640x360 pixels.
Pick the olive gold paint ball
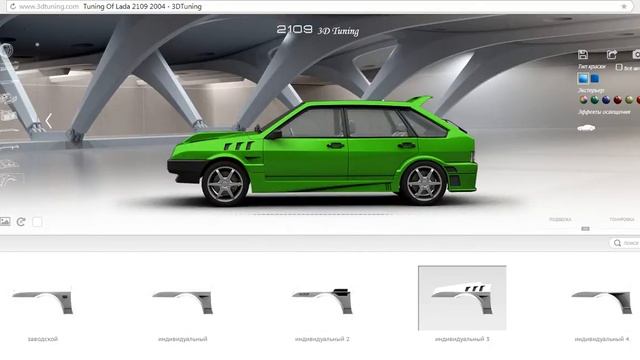629,100
